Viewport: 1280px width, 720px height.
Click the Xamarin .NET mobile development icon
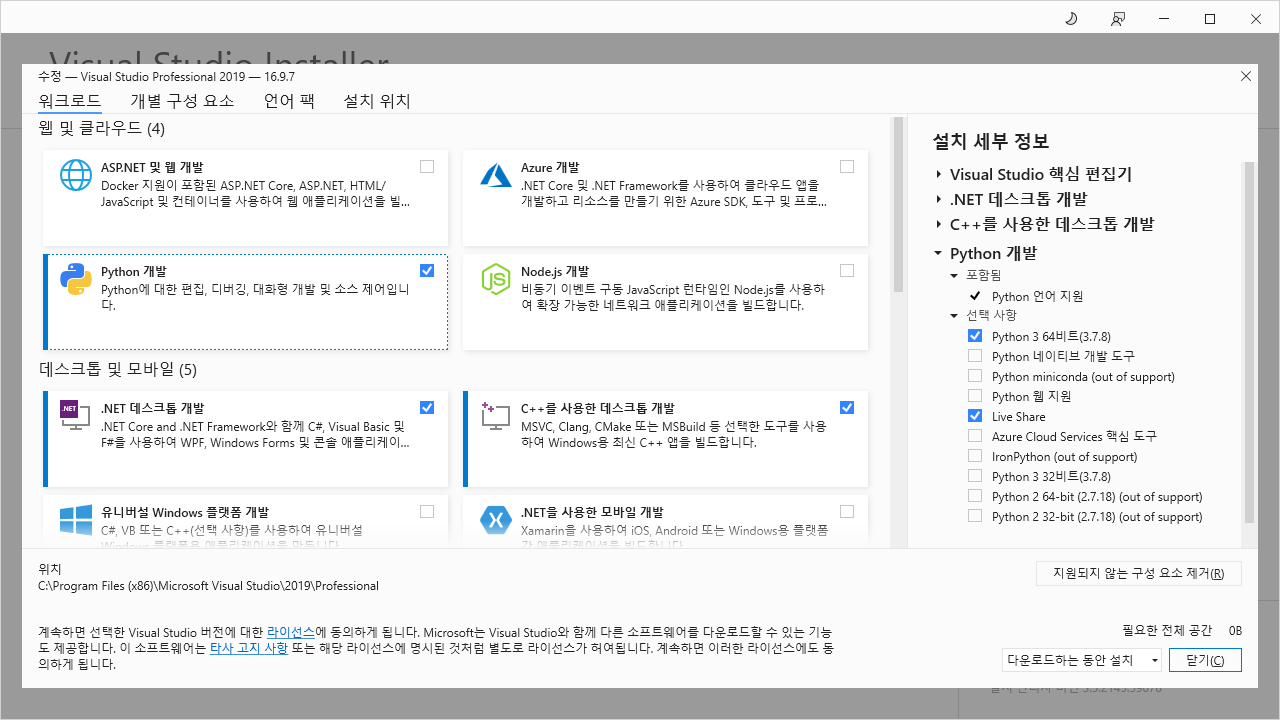[x=496, y=520]
